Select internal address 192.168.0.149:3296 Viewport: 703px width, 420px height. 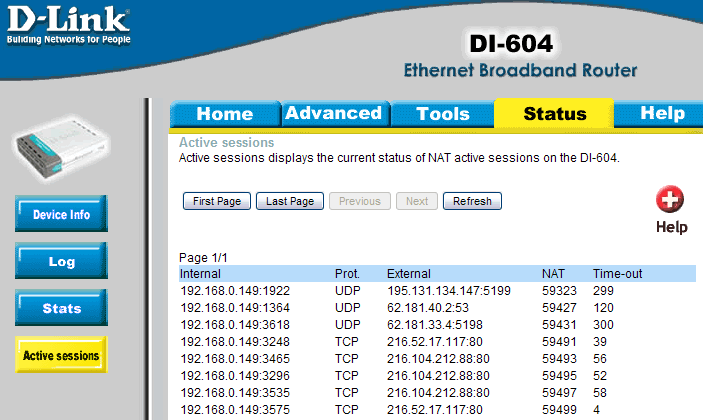coord(235,376)
